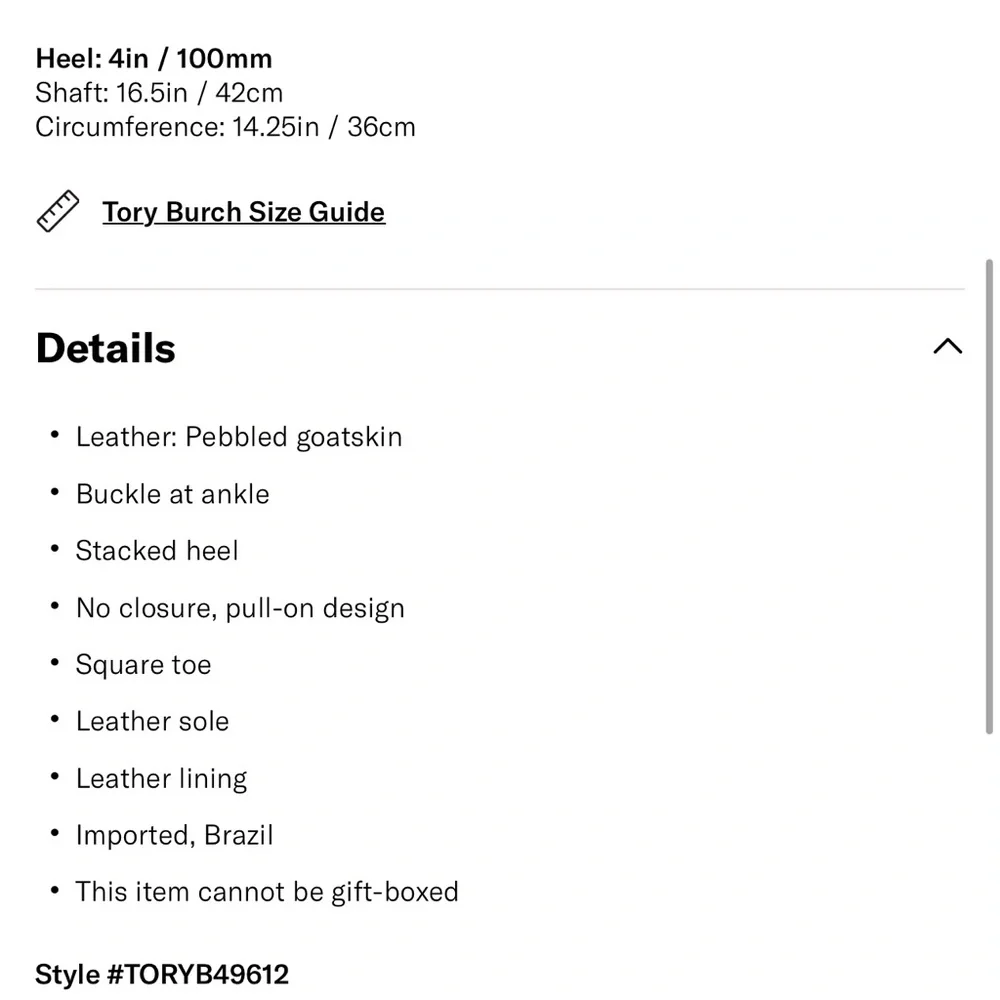Image resolution: width=1000 pixels, height=1000 pixels.
Task: Click the Heel 4in / 100mm text
Action: [x=154, y=59]
